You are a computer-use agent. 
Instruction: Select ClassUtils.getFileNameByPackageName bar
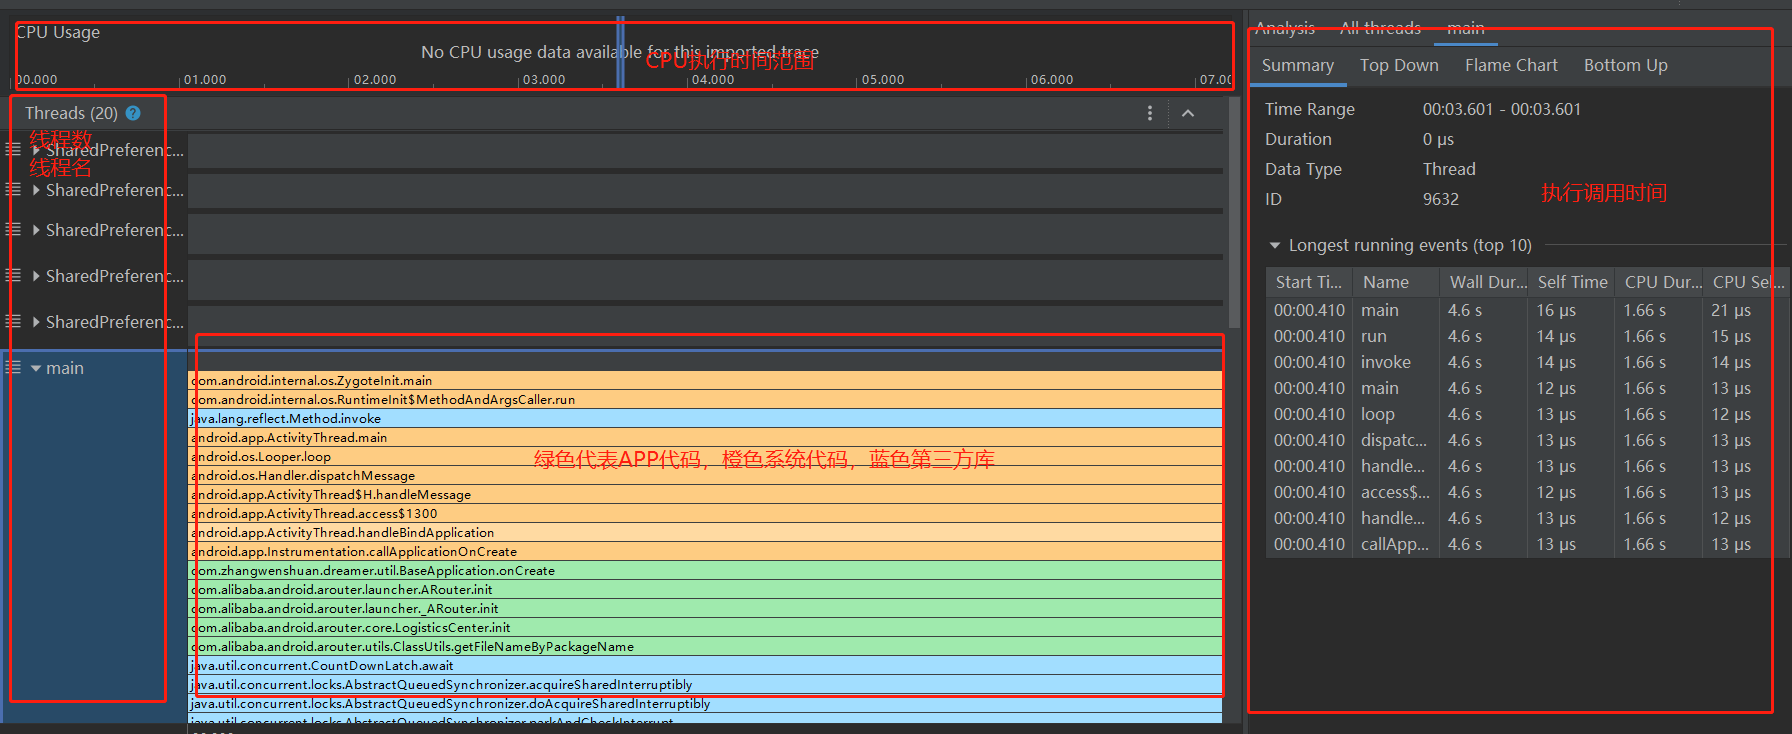(705, 646)
